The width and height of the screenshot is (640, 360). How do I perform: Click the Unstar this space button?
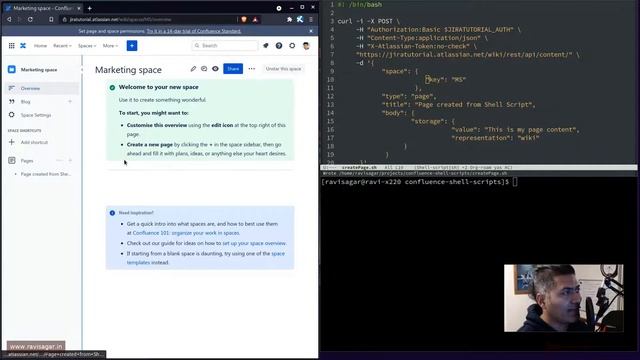coord(283,69)
